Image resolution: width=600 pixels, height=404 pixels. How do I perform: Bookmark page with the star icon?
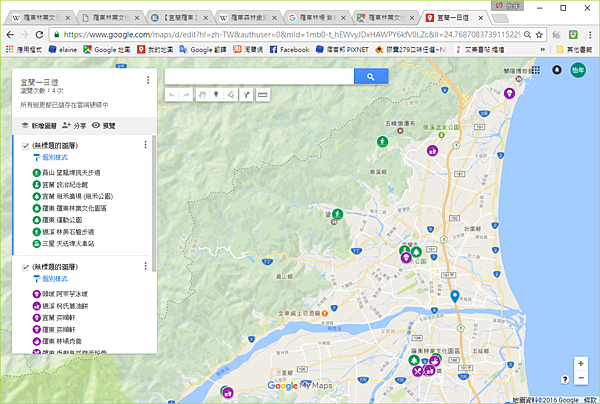[539, 35]
